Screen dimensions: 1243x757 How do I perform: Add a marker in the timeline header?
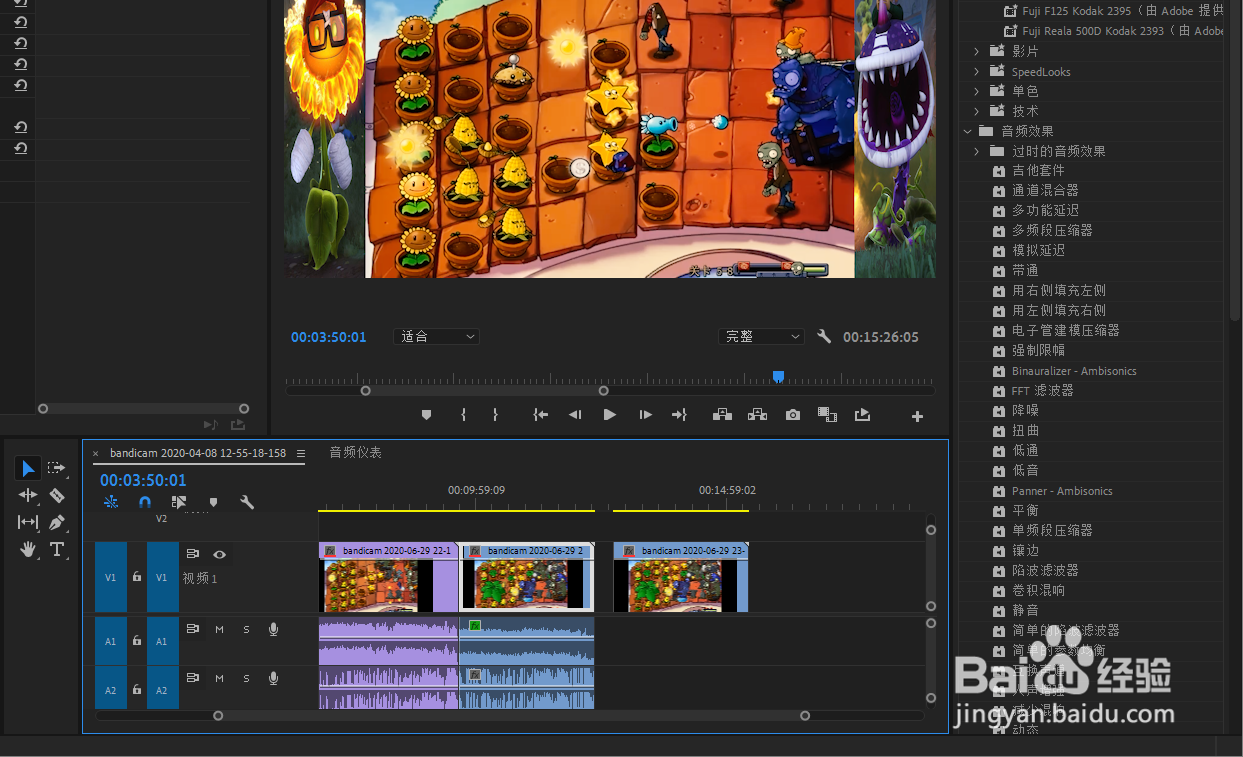pos(213,502)
